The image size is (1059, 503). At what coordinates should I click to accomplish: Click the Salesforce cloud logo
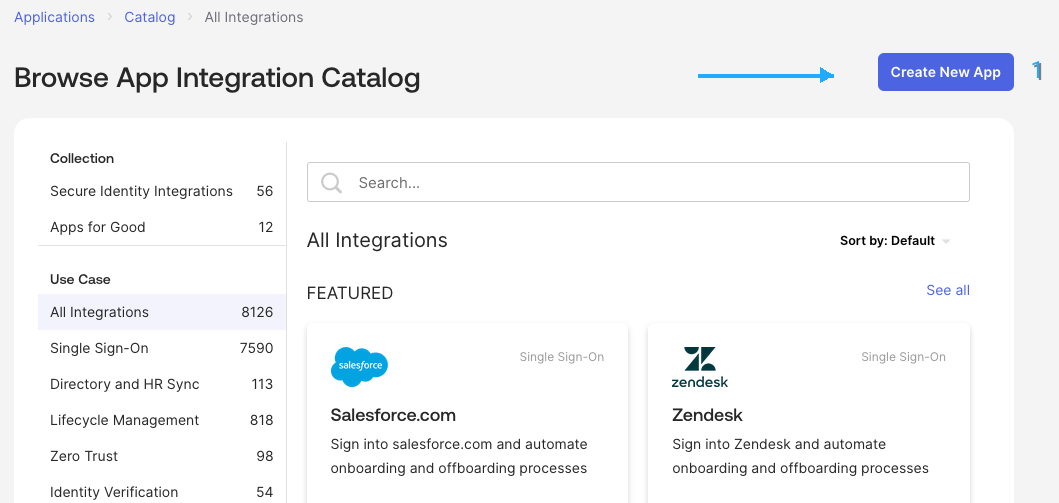click(x=359, y=367)
